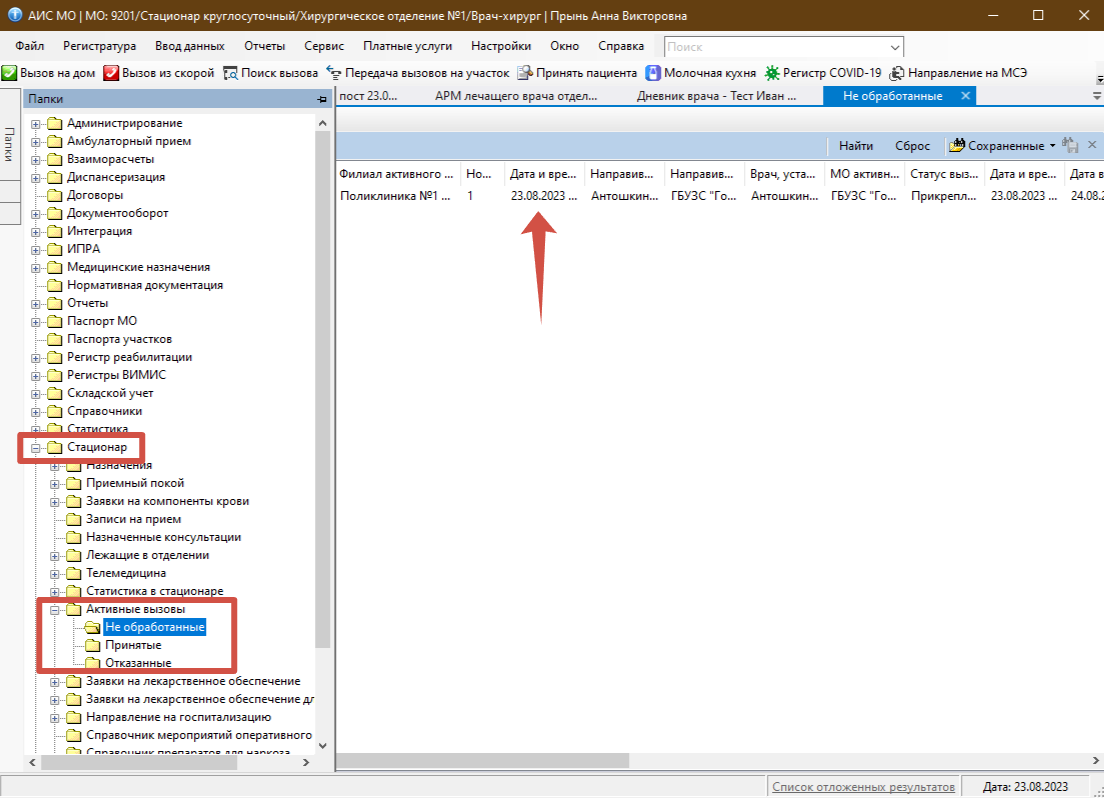Click the 'Регистр COVID-19' virus icon

772,73
